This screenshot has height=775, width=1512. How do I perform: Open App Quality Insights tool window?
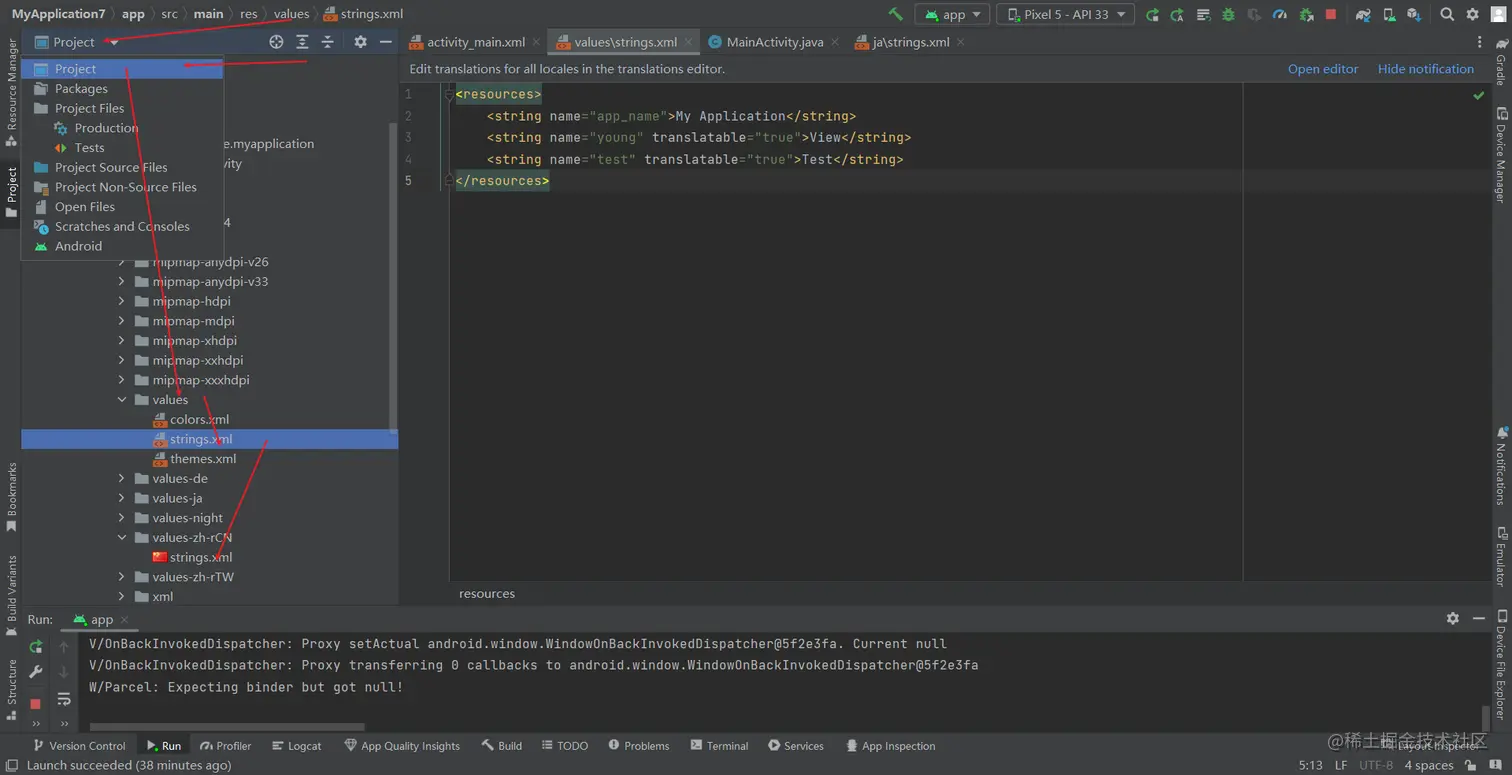coord(402,746)
